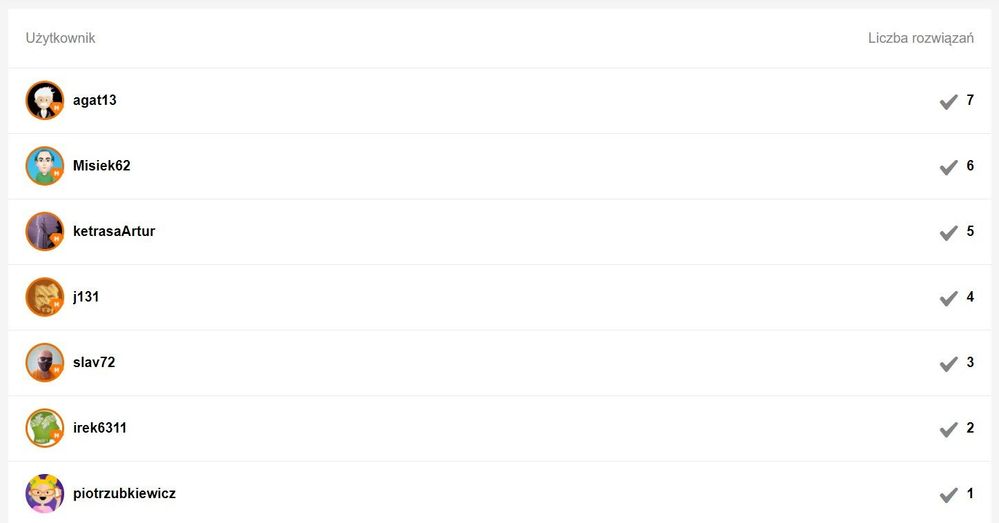Click j131's avatar icon

[45, 297]
